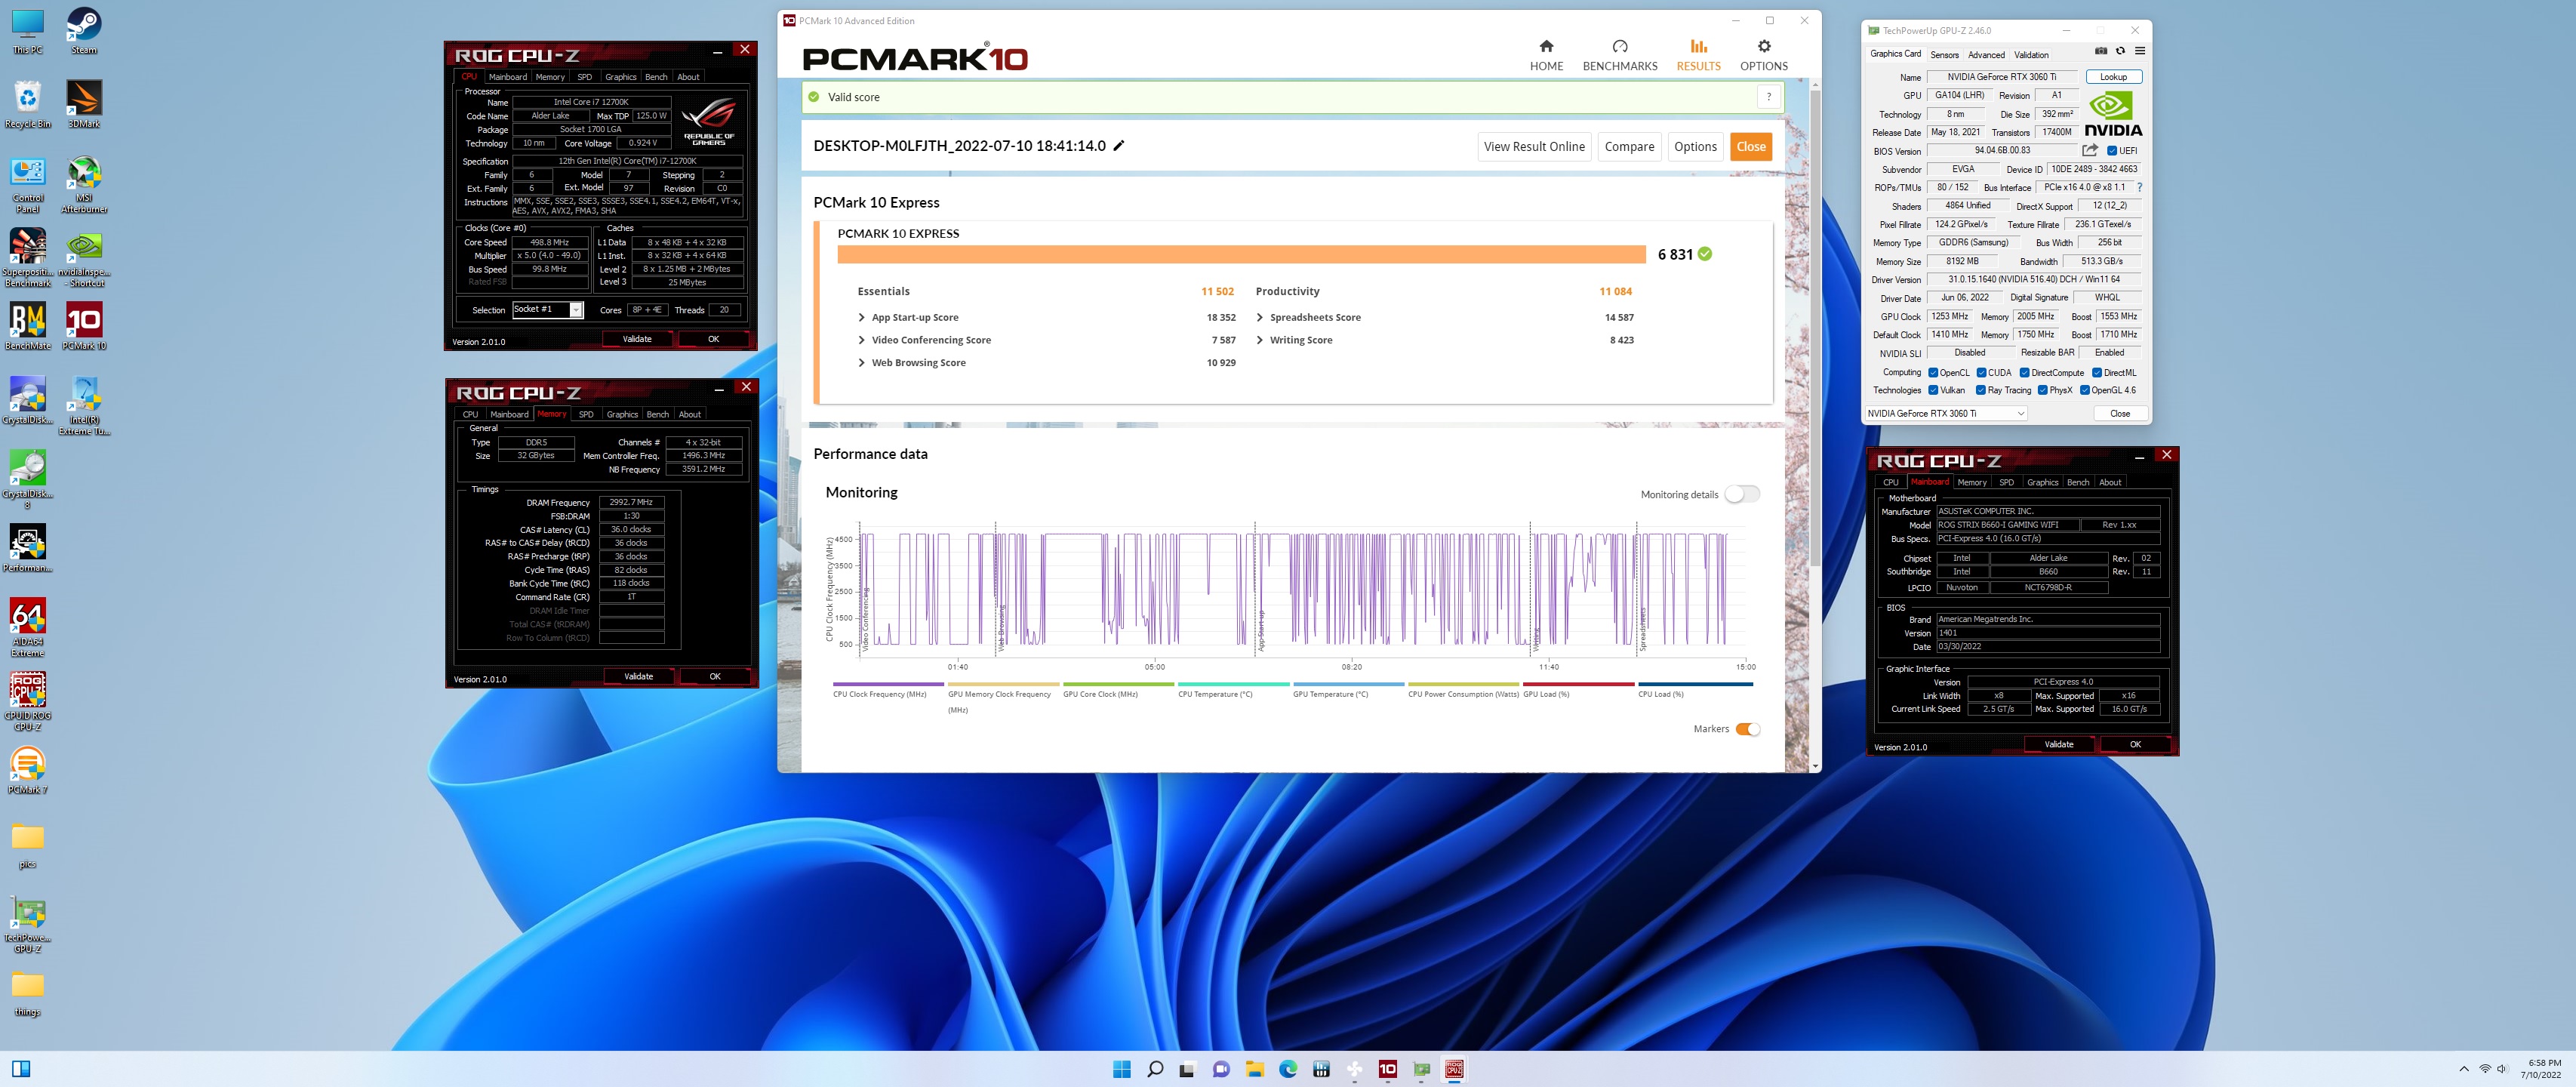Toggle the DirectCompute checkbox
The image size is (2576, 1087).
coord(2024,372)
